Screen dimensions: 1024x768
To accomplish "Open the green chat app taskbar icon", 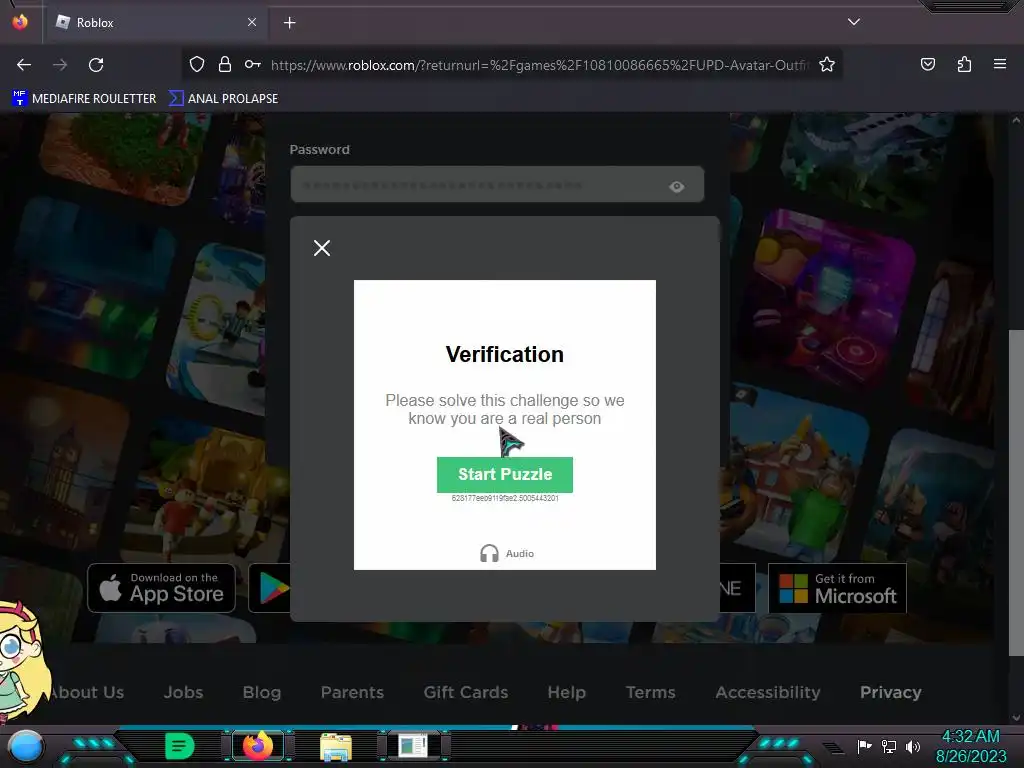I will pyautogui.click(x=180, y=746).
